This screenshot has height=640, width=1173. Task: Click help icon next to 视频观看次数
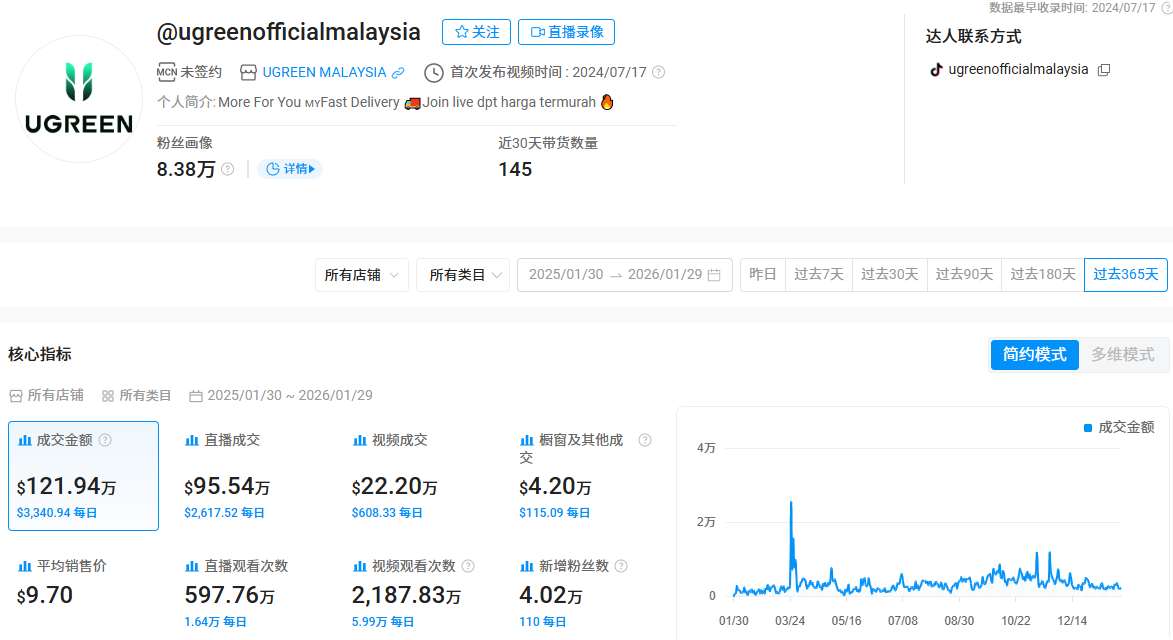(468, 566)
